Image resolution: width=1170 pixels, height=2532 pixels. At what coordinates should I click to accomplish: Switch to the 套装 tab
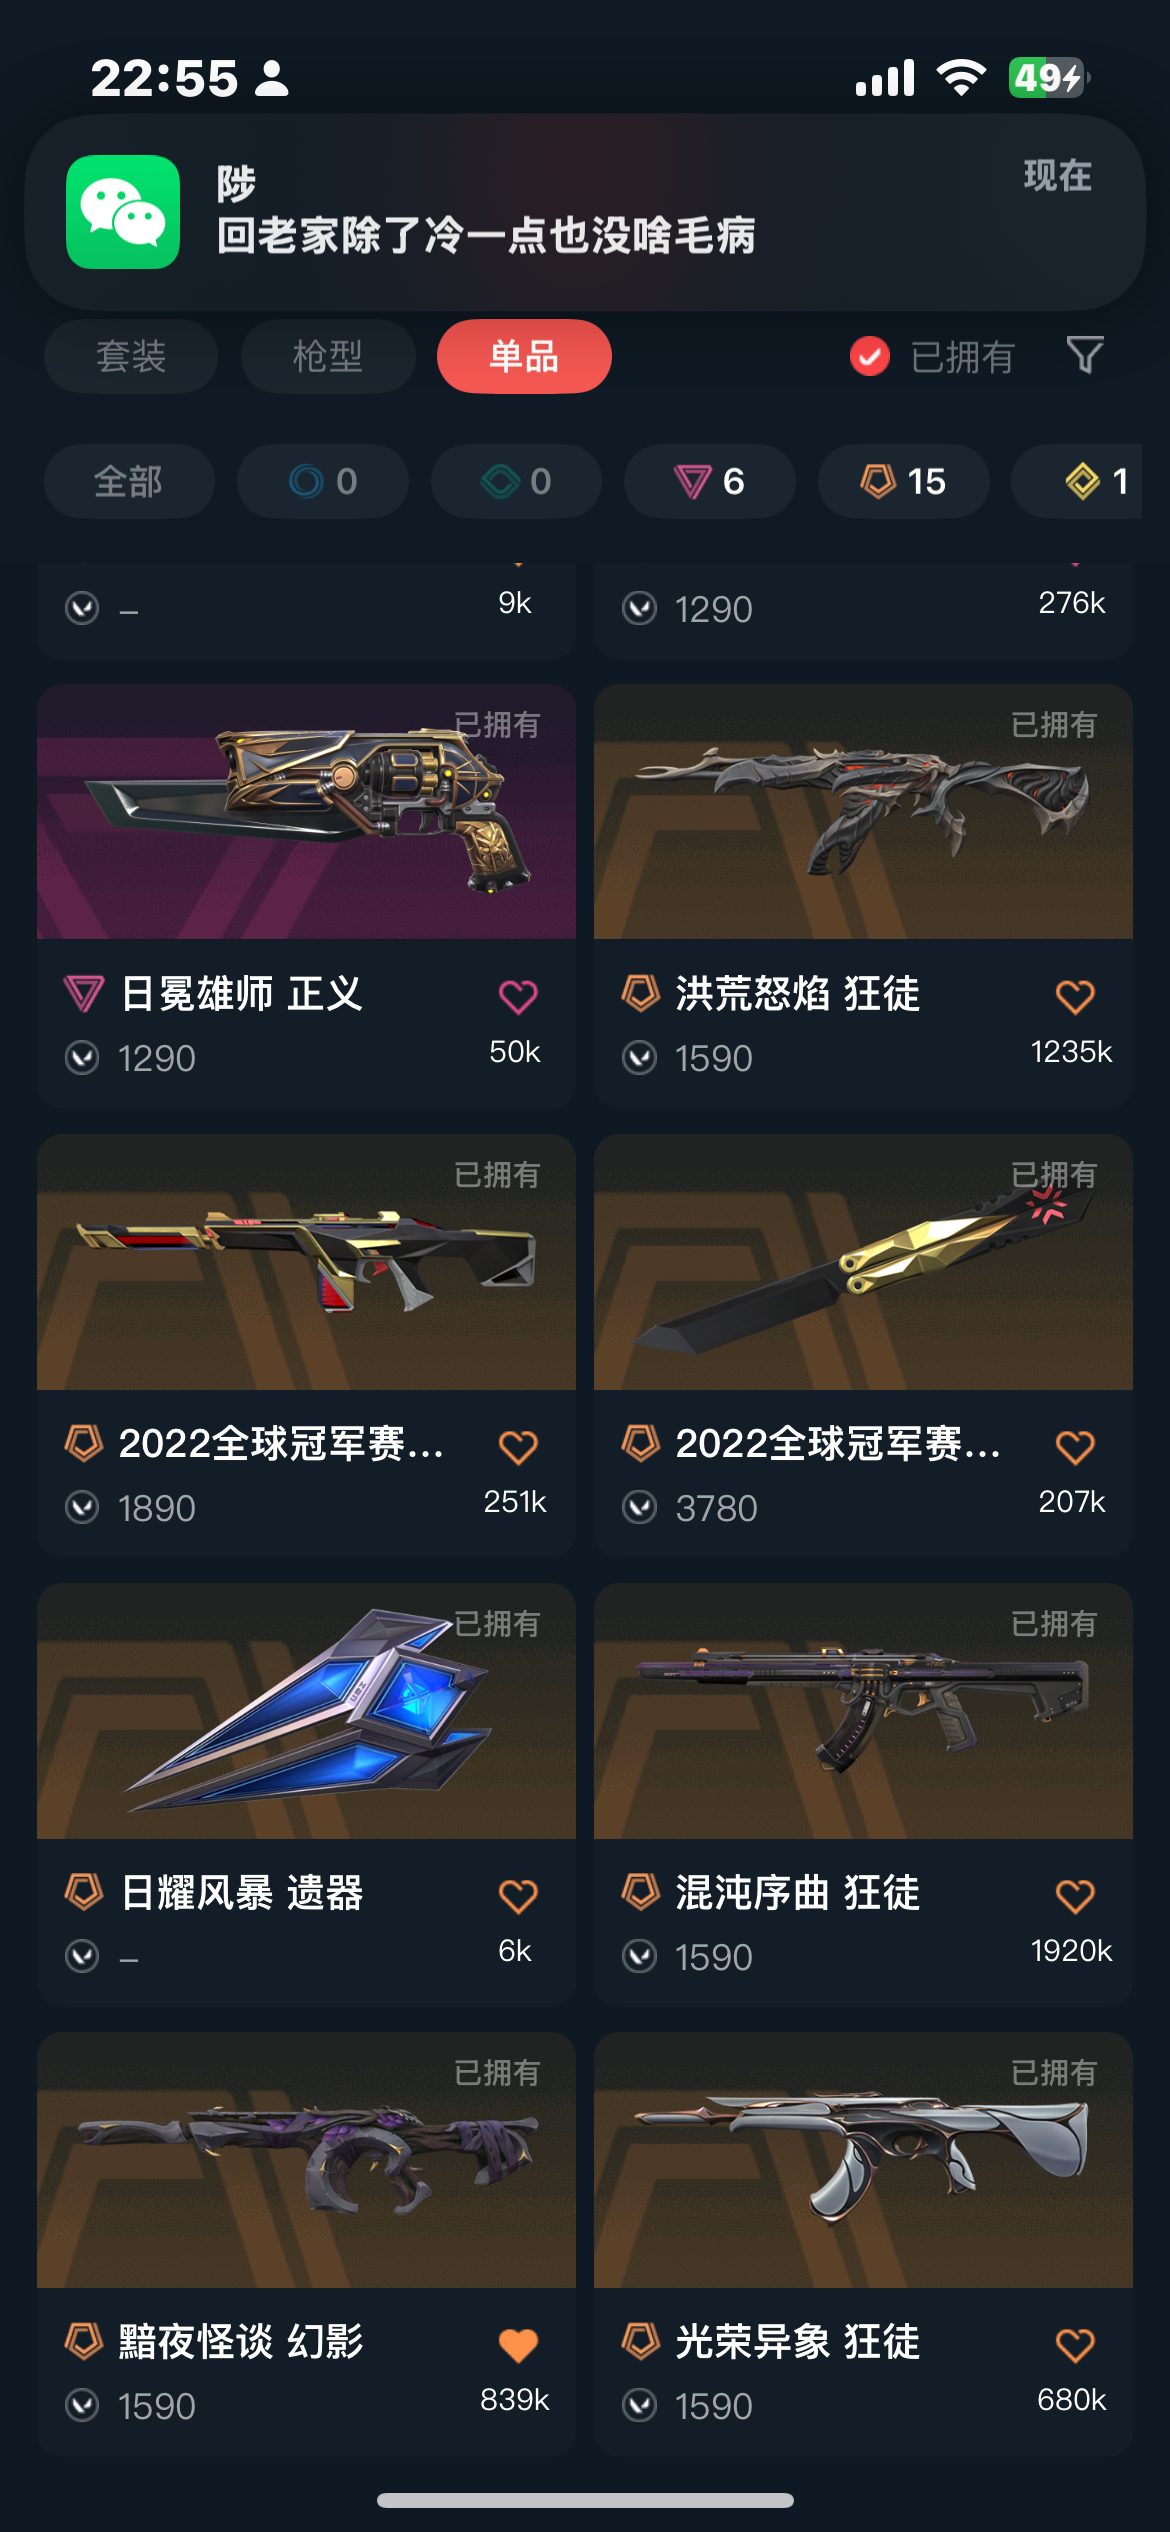pyautogui.click(x=131, y=356)
